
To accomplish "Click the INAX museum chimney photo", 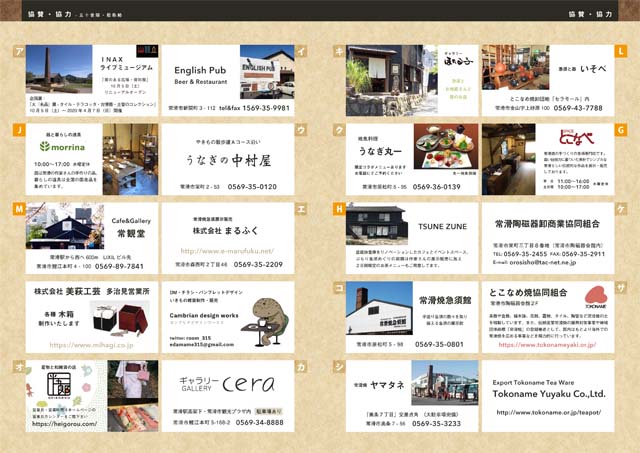I will coord(59,69).
